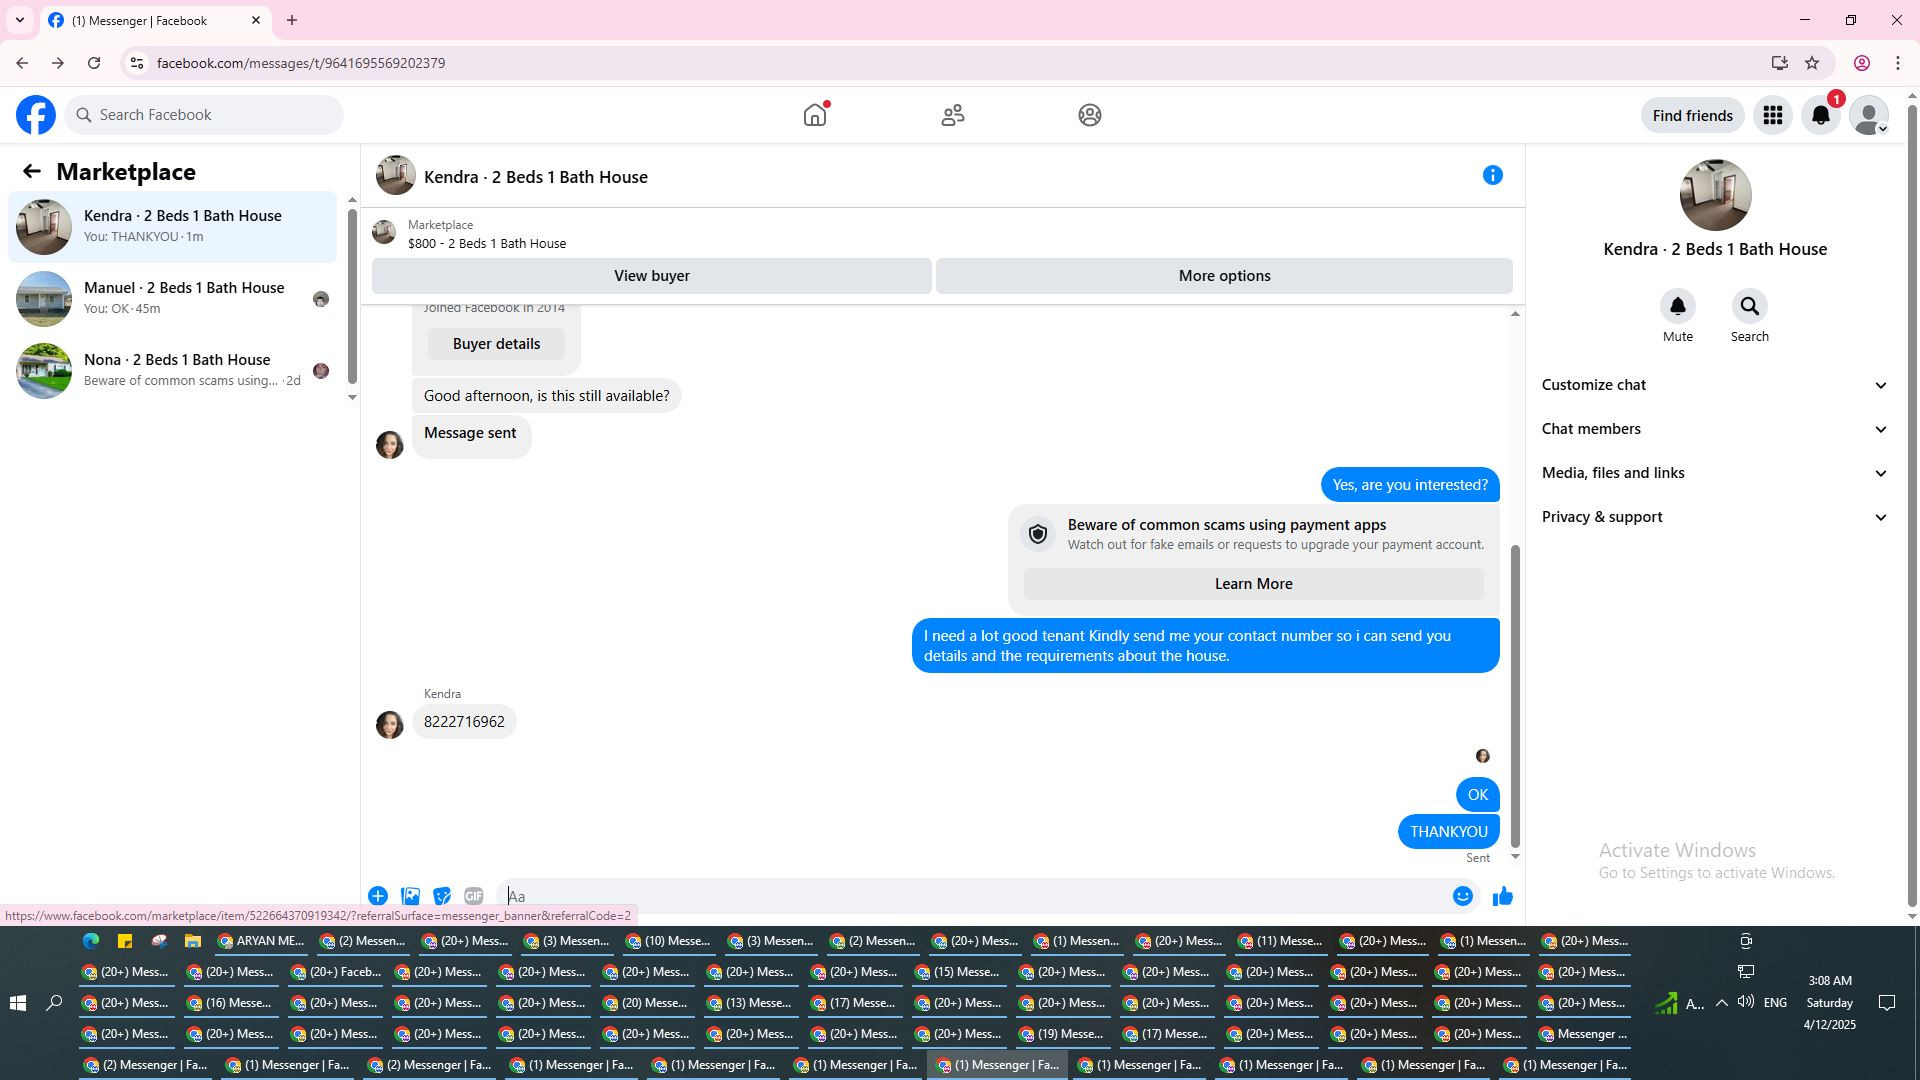Expand the Privacy & support section

(x=1715, y=517)
